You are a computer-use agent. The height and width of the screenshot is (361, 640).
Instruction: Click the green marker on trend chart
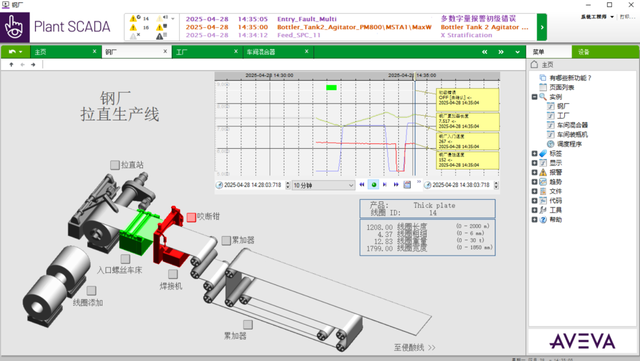[331, 87]
